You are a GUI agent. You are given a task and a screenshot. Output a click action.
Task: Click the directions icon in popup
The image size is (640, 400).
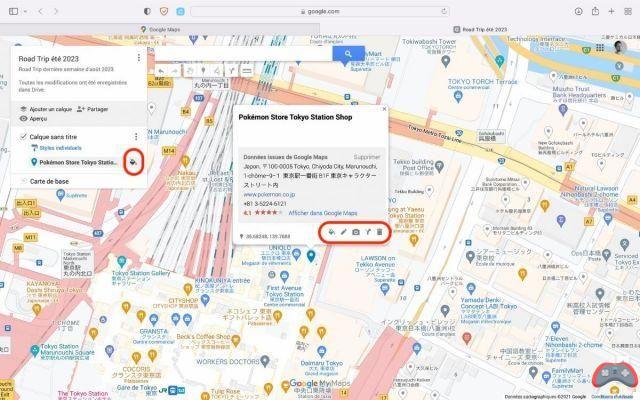point(368,232)
